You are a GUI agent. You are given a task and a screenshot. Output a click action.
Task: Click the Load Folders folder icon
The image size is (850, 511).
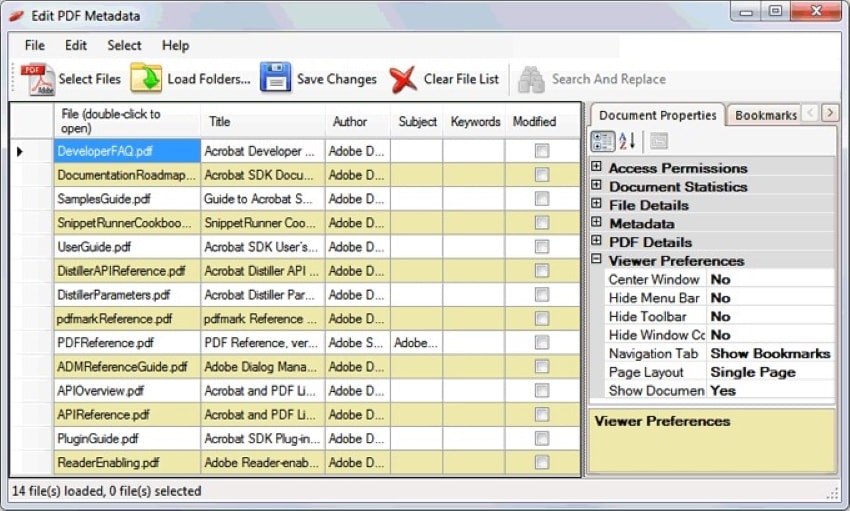click(146, 78)
